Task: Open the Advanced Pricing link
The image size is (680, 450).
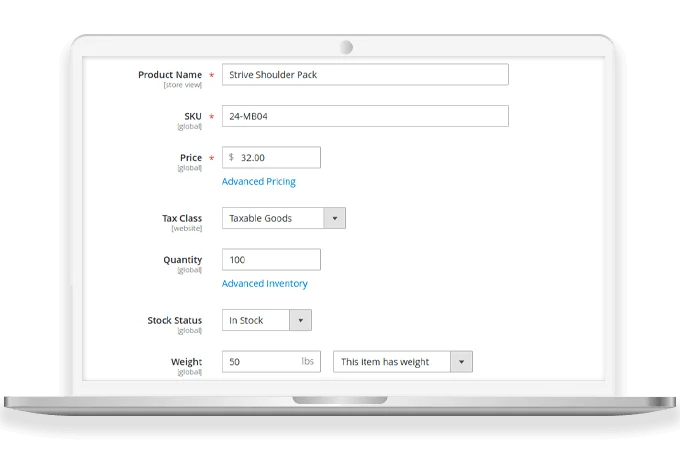Action: [258, 181]
